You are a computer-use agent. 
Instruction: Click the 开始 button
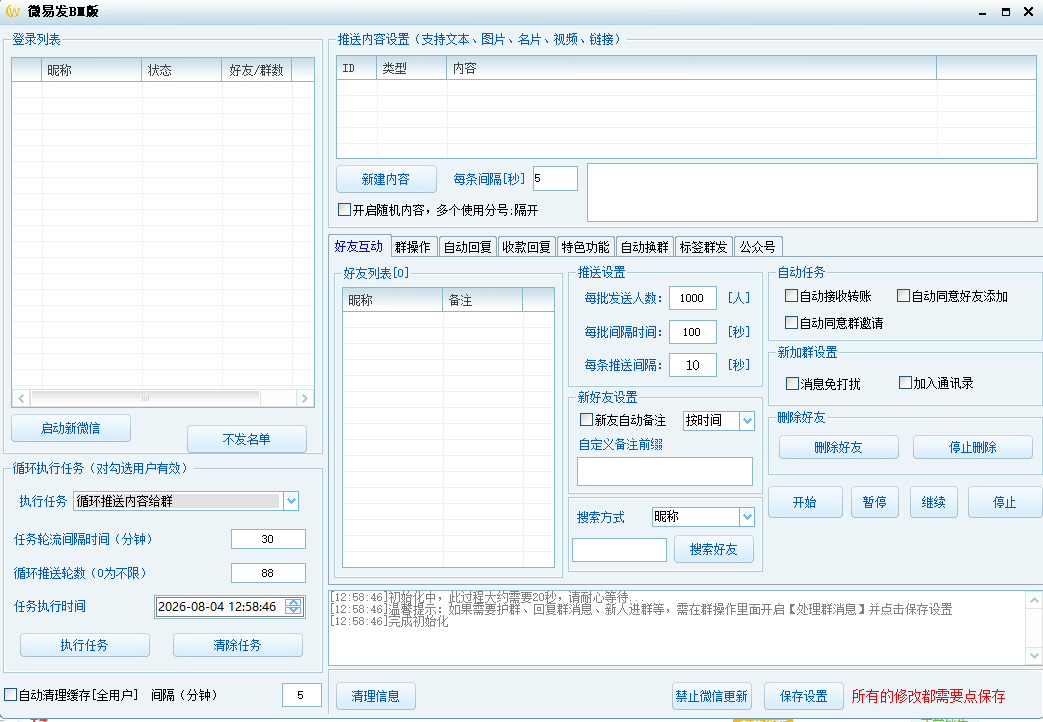tap(805, 502)
